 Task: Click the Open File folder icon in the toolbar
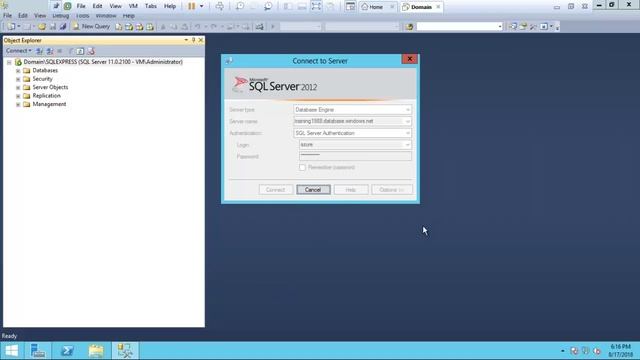point(42,27)
